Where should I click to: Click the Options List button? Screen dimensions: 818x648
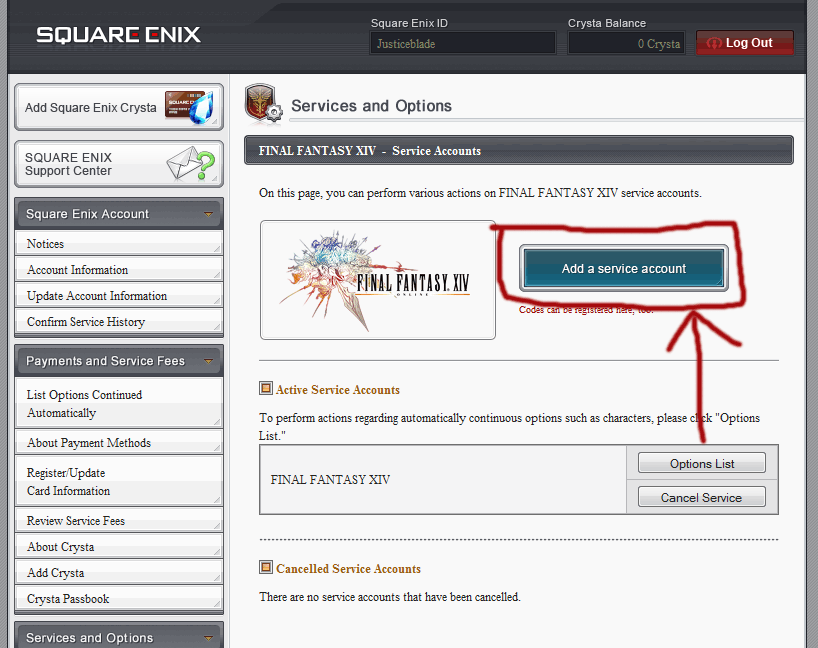701,464
